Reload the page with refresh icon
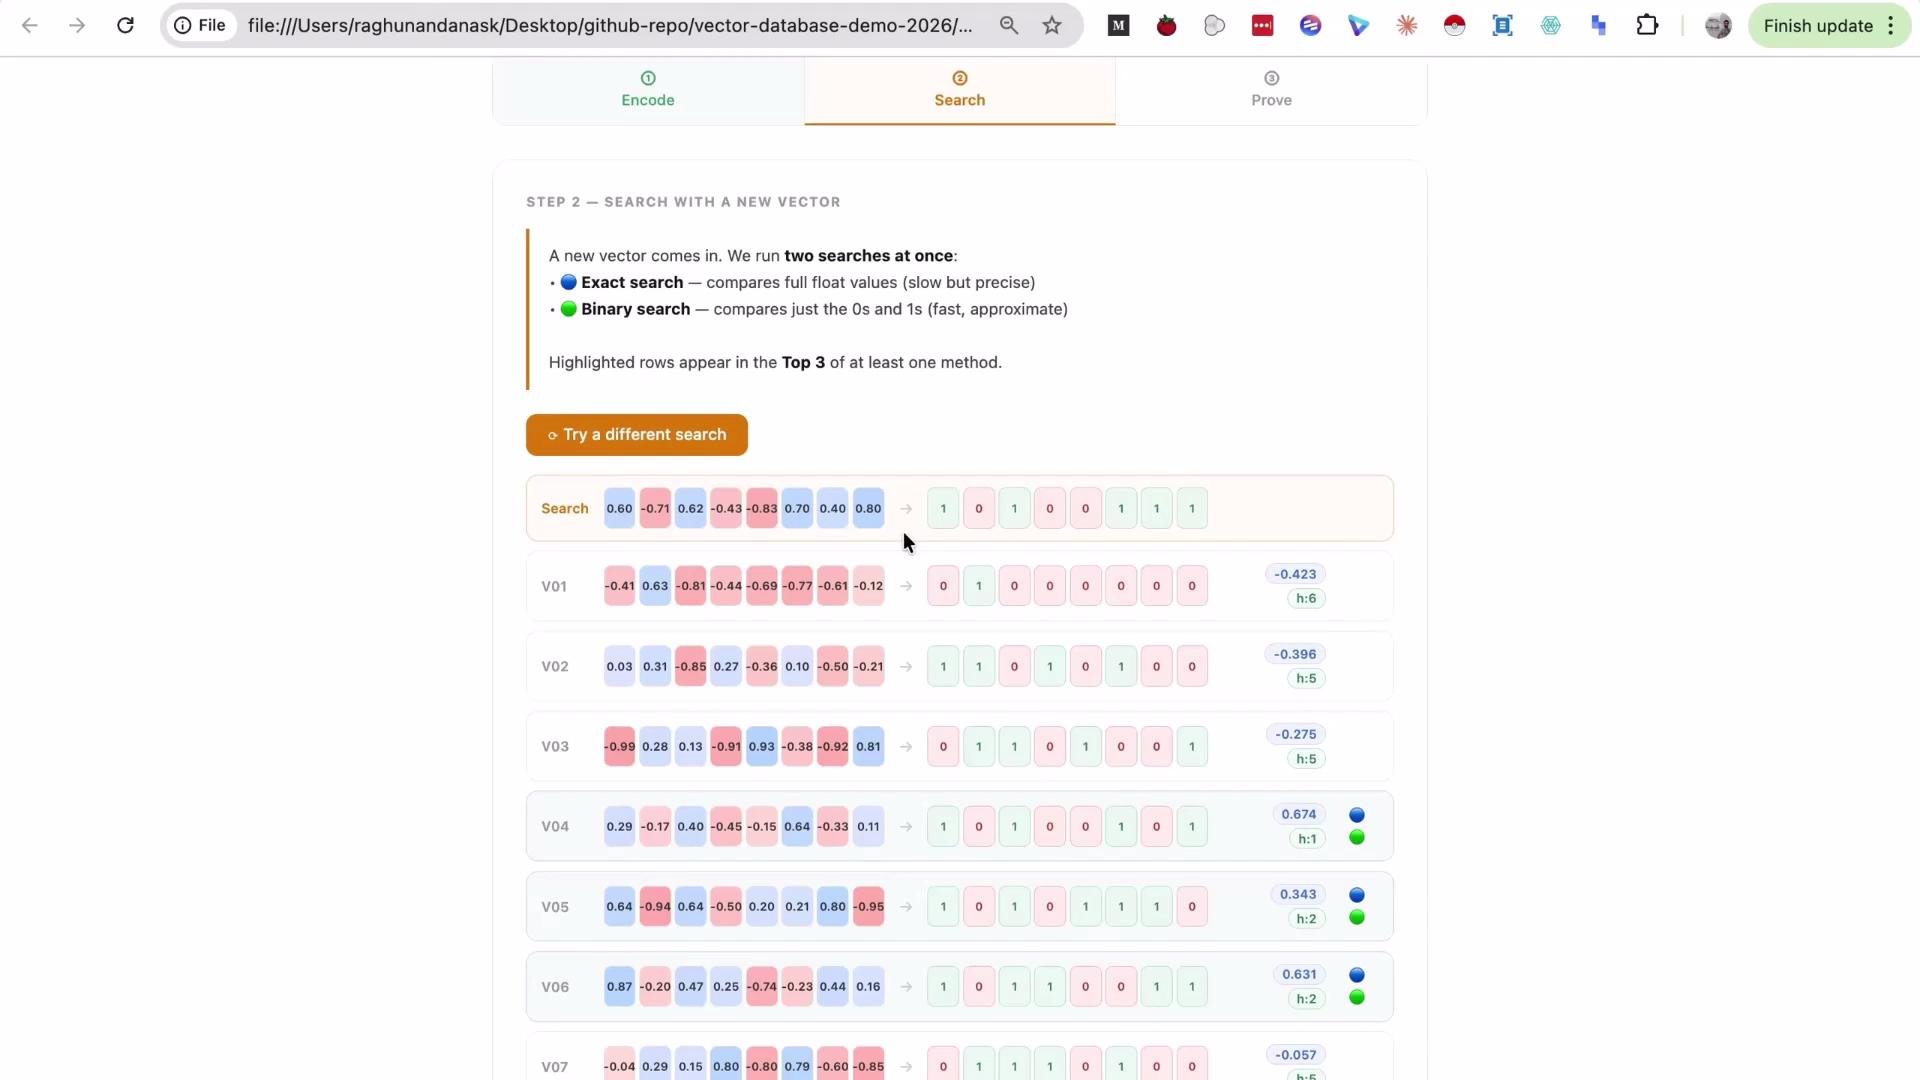Image resolution: width=1920 pixels, height=1080 pixels. click(125, 26)
